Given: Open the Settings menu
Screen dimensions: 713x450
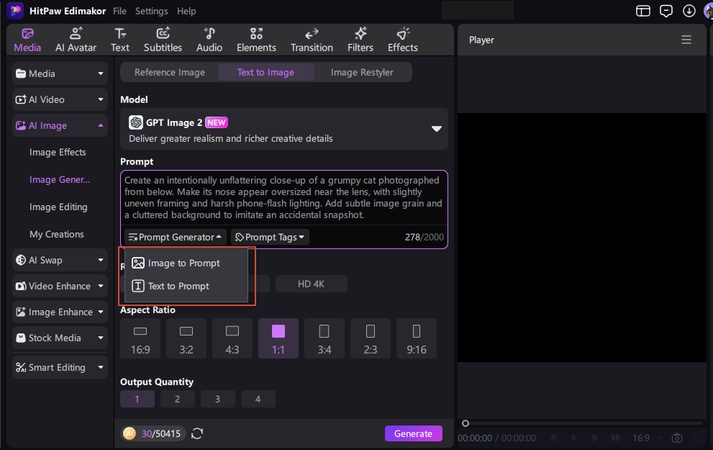Looking at the screenshot, I should tap(151, 11).
